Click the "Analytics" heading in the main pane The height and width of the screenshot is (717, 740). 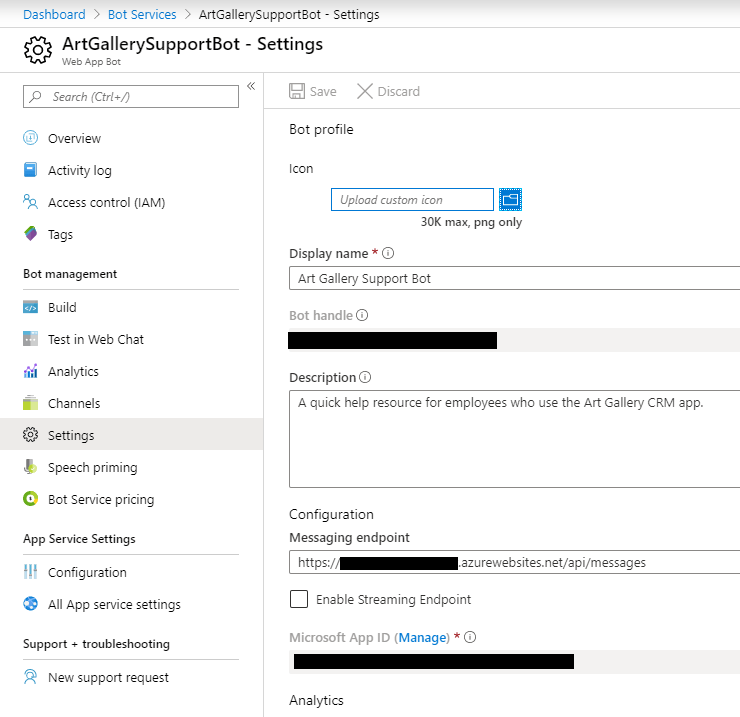tap(316, 700)
